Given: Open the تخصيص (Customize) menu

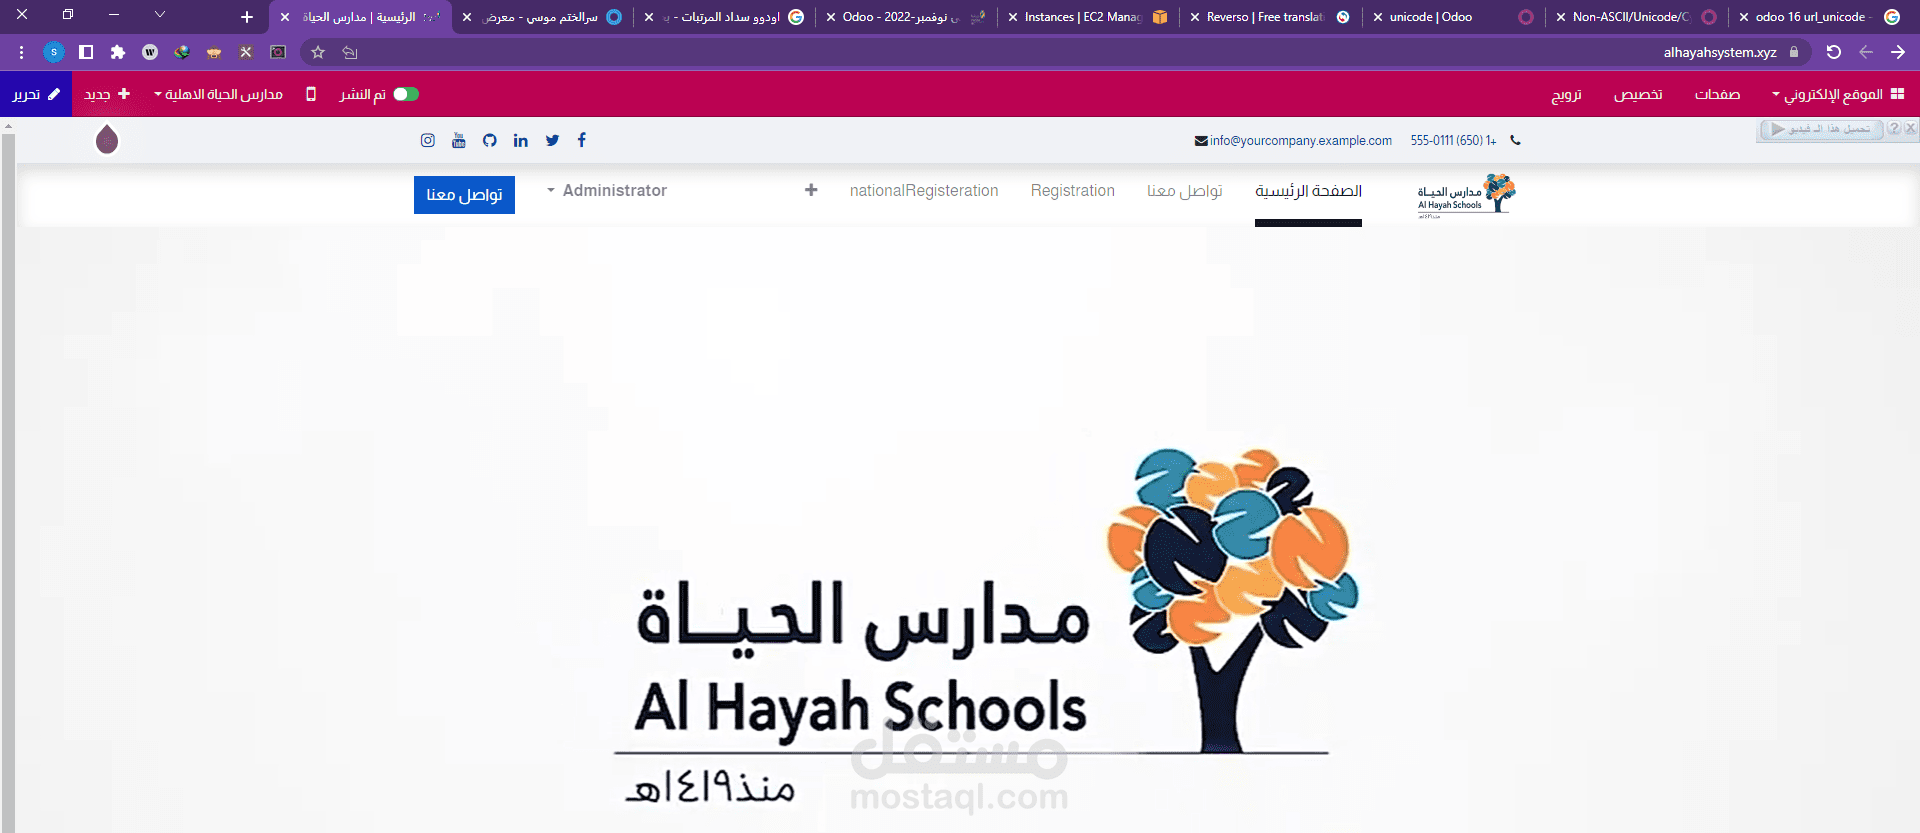Looking at the screenshot, I should pos(1638,94).
